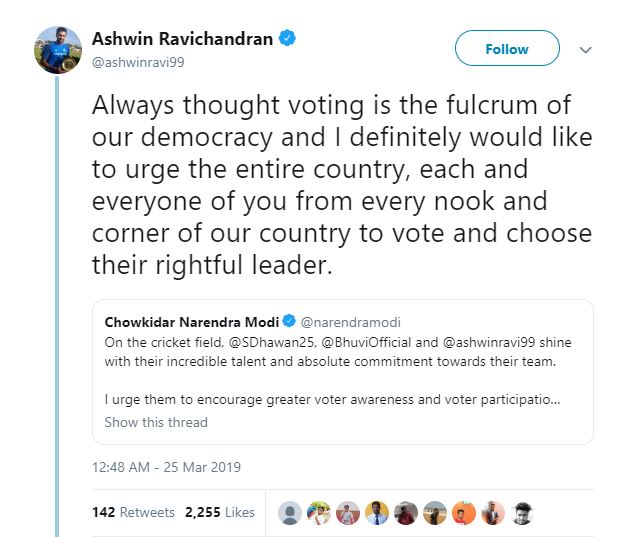Click the 12:48 AM - 25 Mar 2019 timestamp

point(166,467)
